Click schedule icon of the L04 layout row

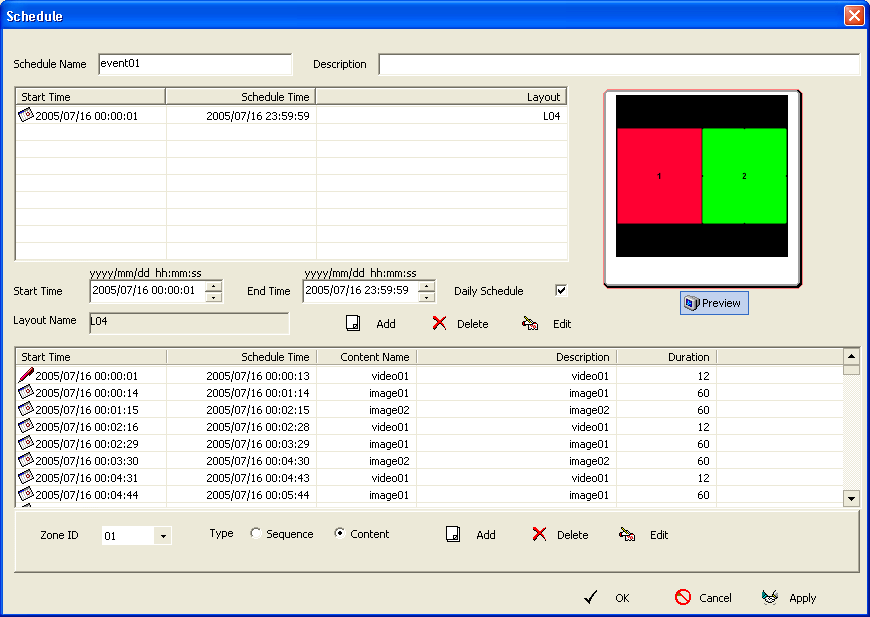click(x=26, y=115)
